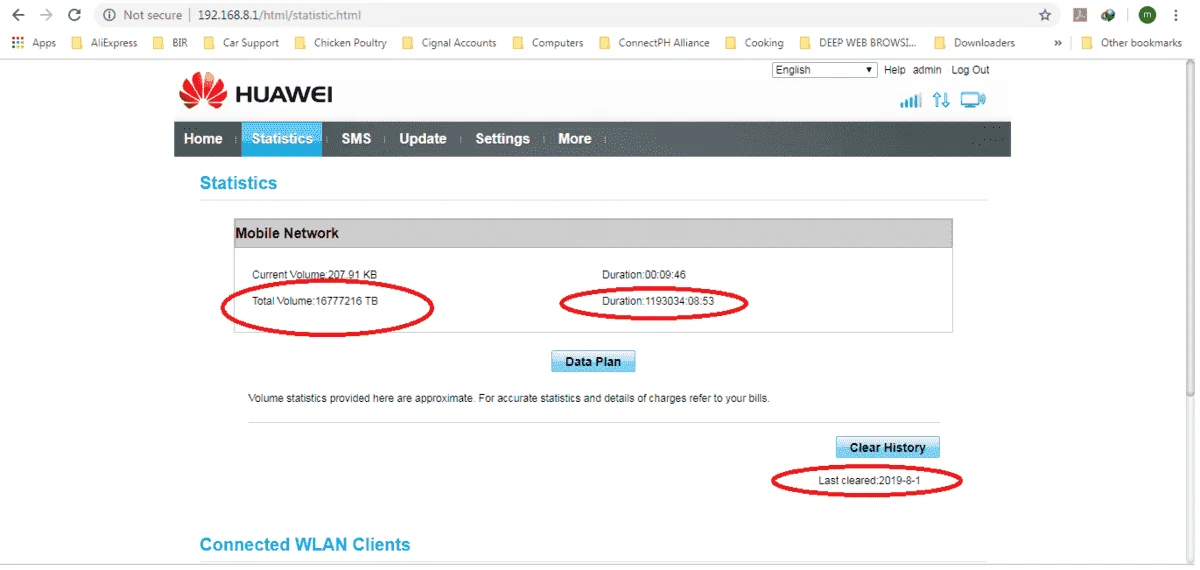Open the Not secure site info icon
The image size is (1200, 570).
pos(109,15)
